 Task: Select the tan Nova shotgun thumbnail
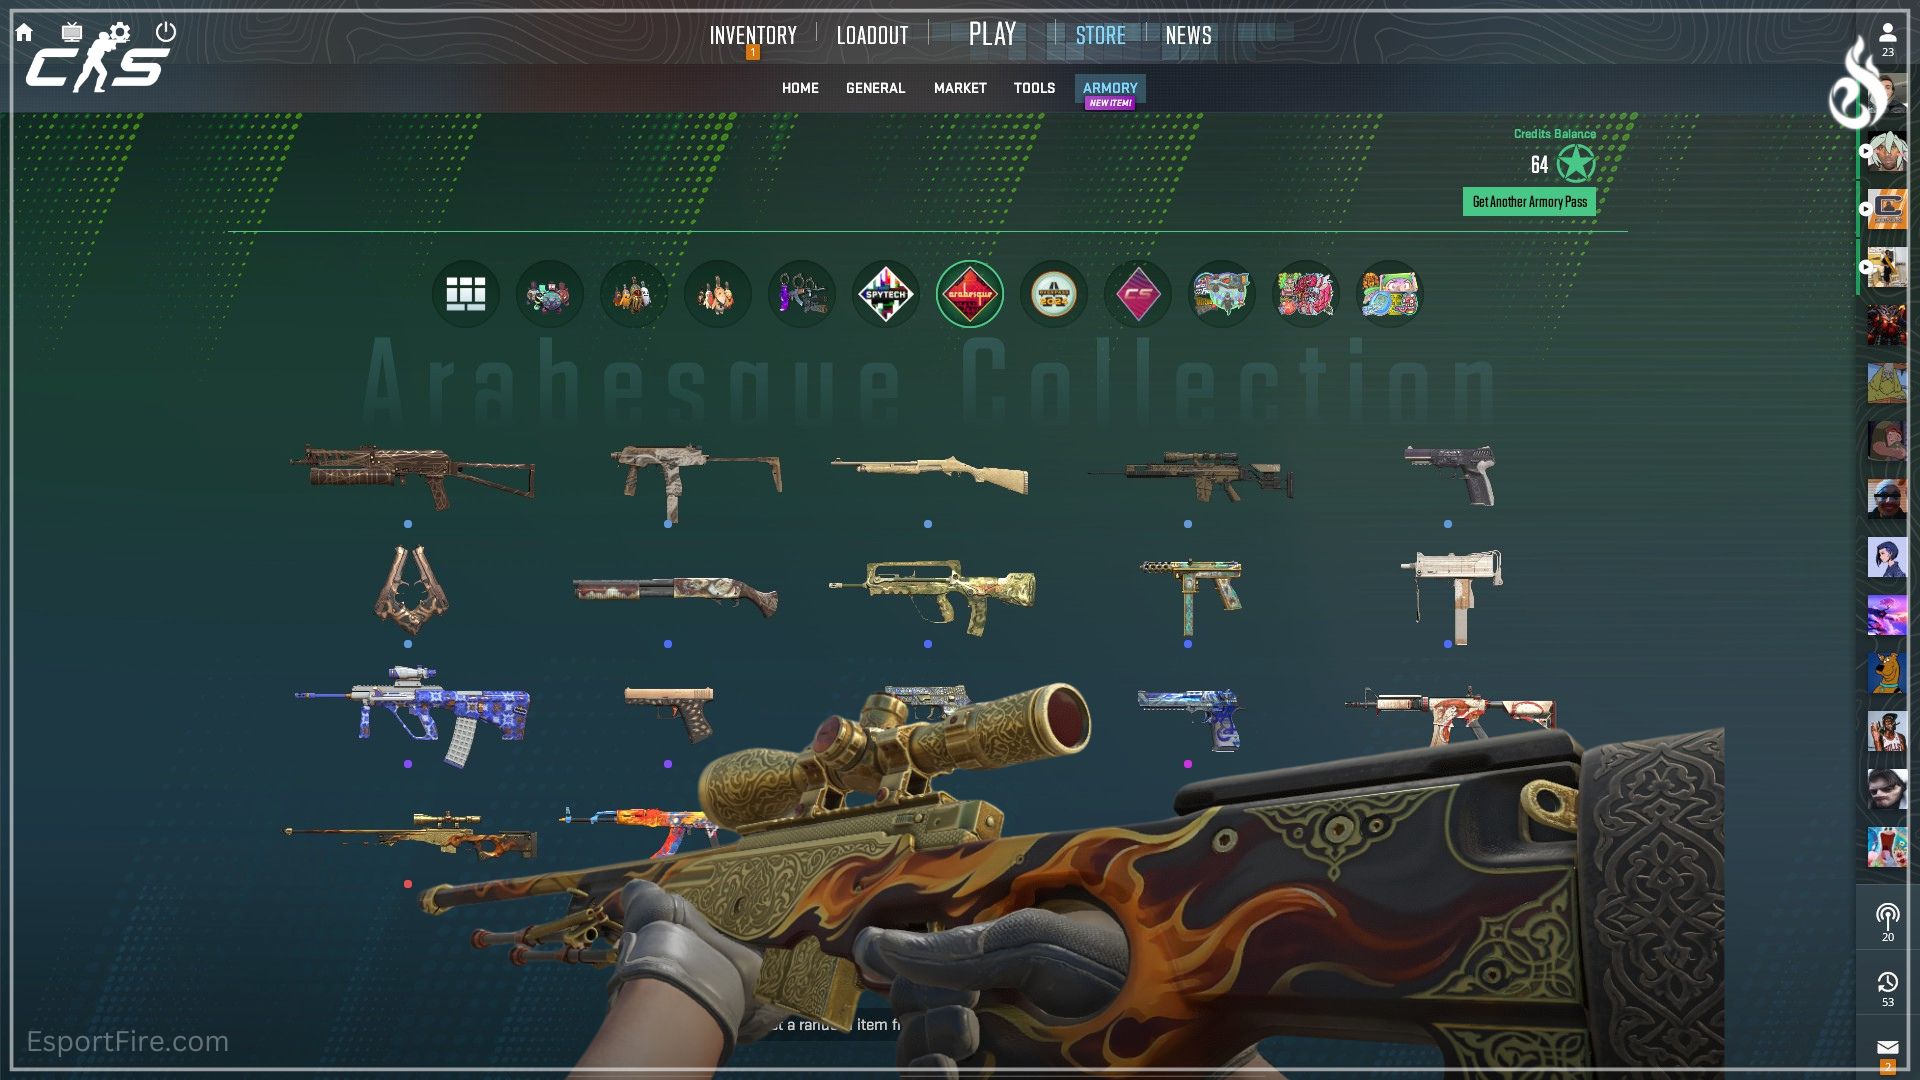point(929,474)
